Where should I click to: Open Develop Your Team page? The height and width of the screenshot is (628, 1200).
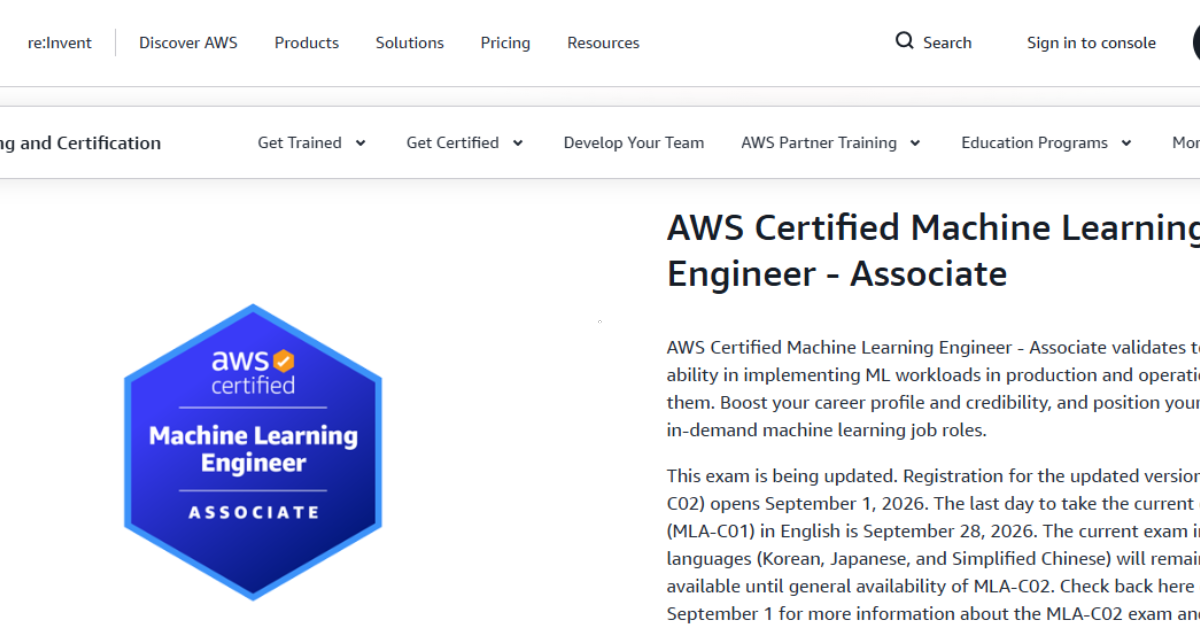point(633,143)
